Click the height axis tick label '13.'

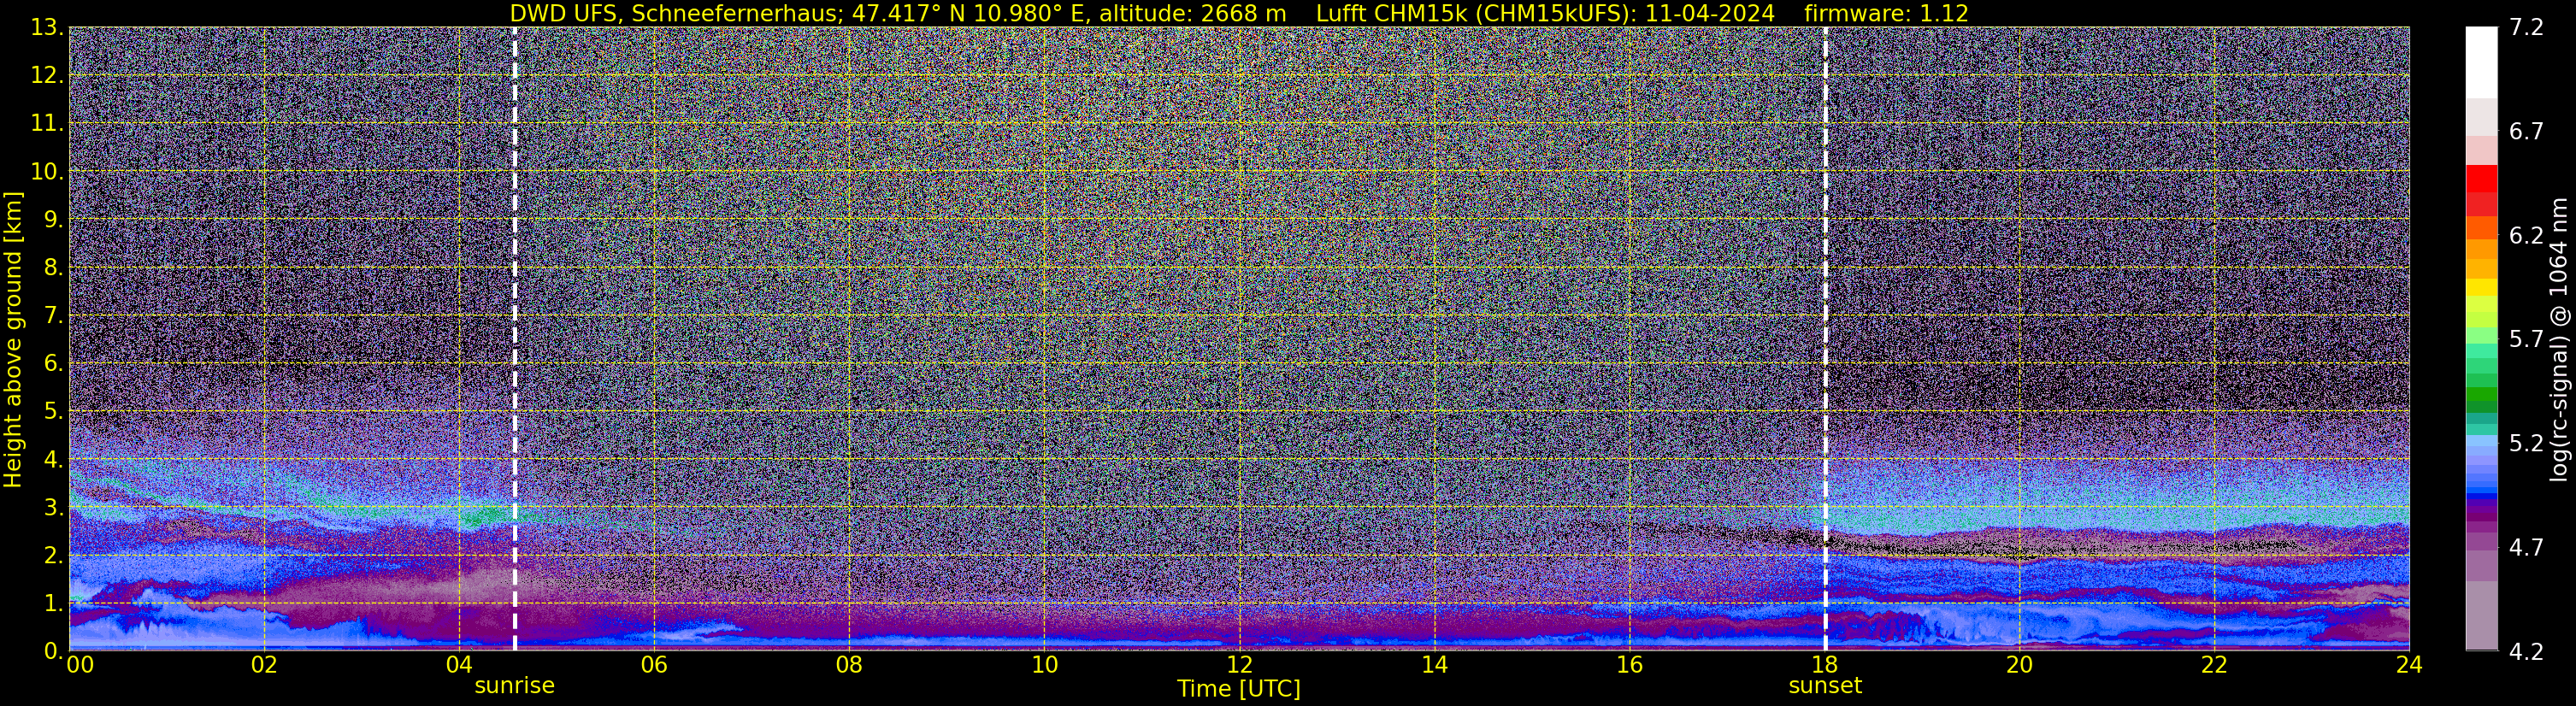(x=47, y=27)
